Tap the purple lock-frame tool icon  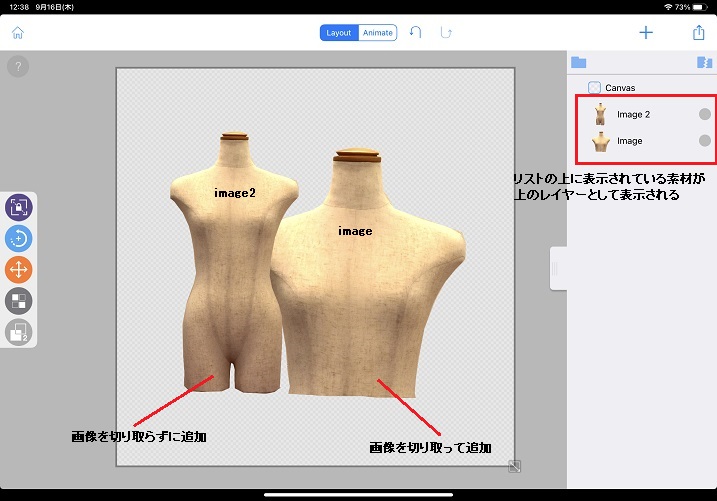20,208
